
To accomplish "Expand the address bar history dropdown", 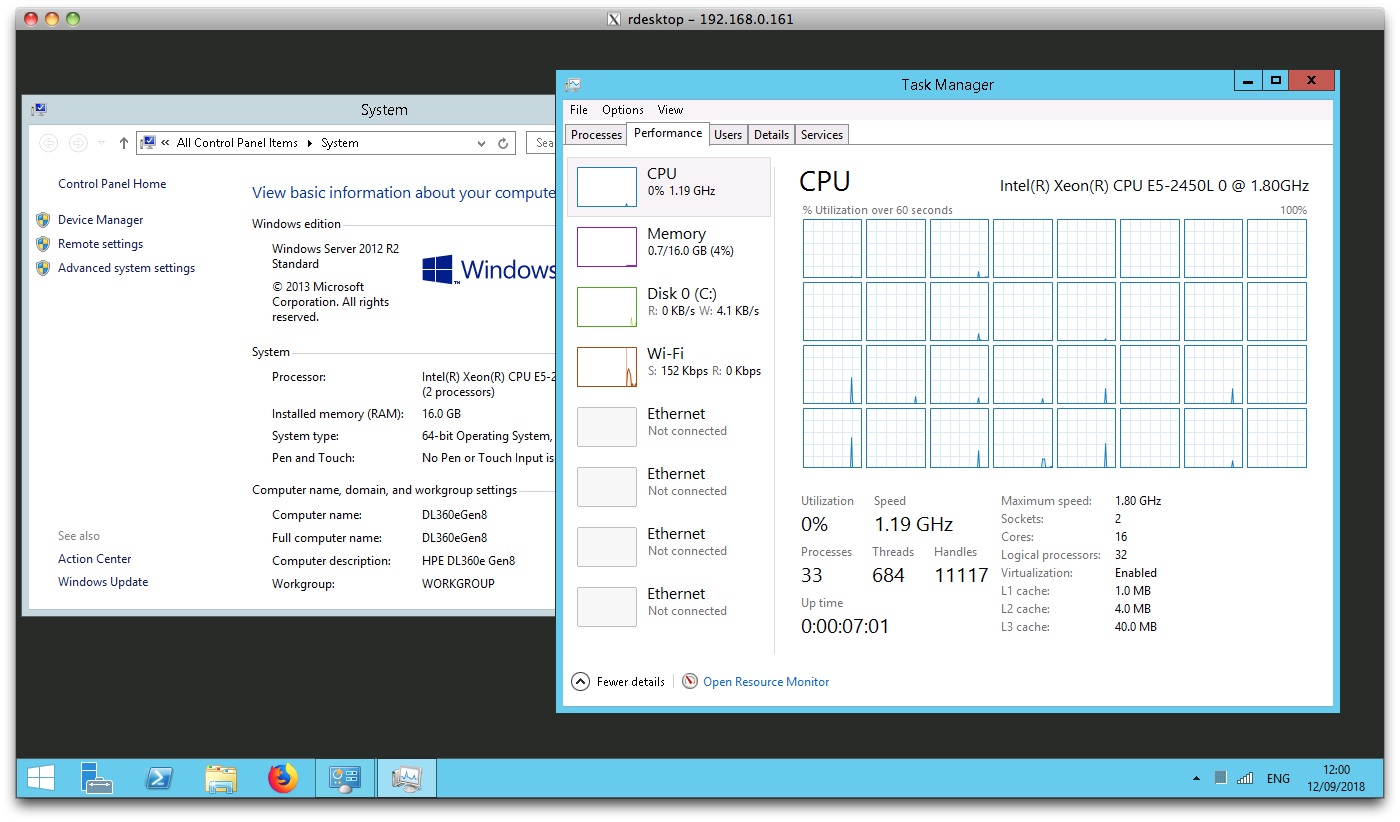I will tap(482, 143).
